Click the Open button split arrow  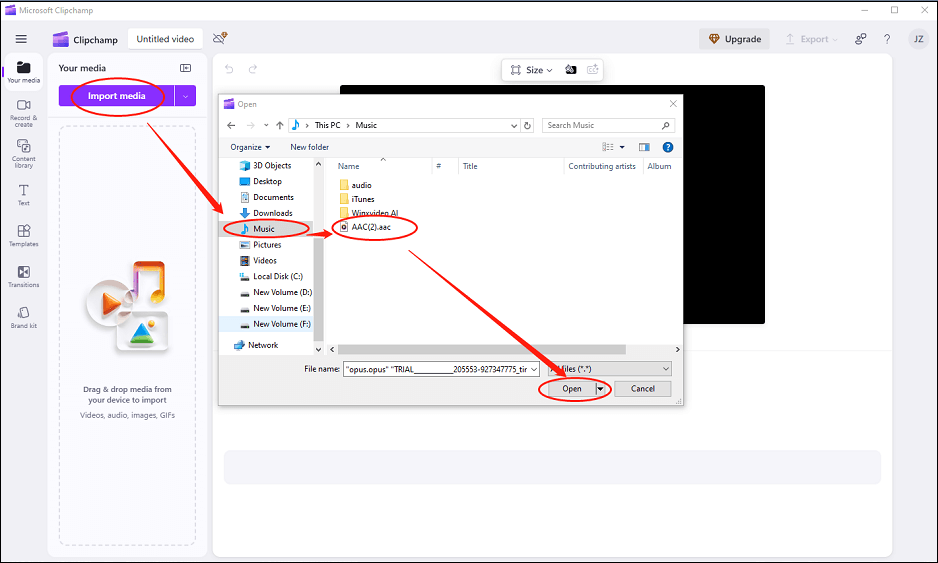pyautogui.click(x=601, y=389)
